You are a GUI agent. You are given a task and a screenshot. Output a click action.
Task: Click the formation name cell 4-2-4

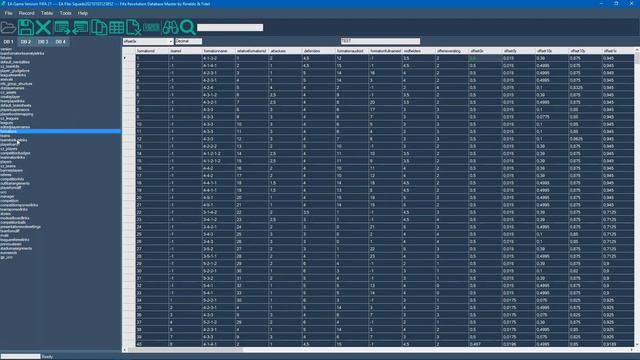pyautogui.click(x=219, y=88)
